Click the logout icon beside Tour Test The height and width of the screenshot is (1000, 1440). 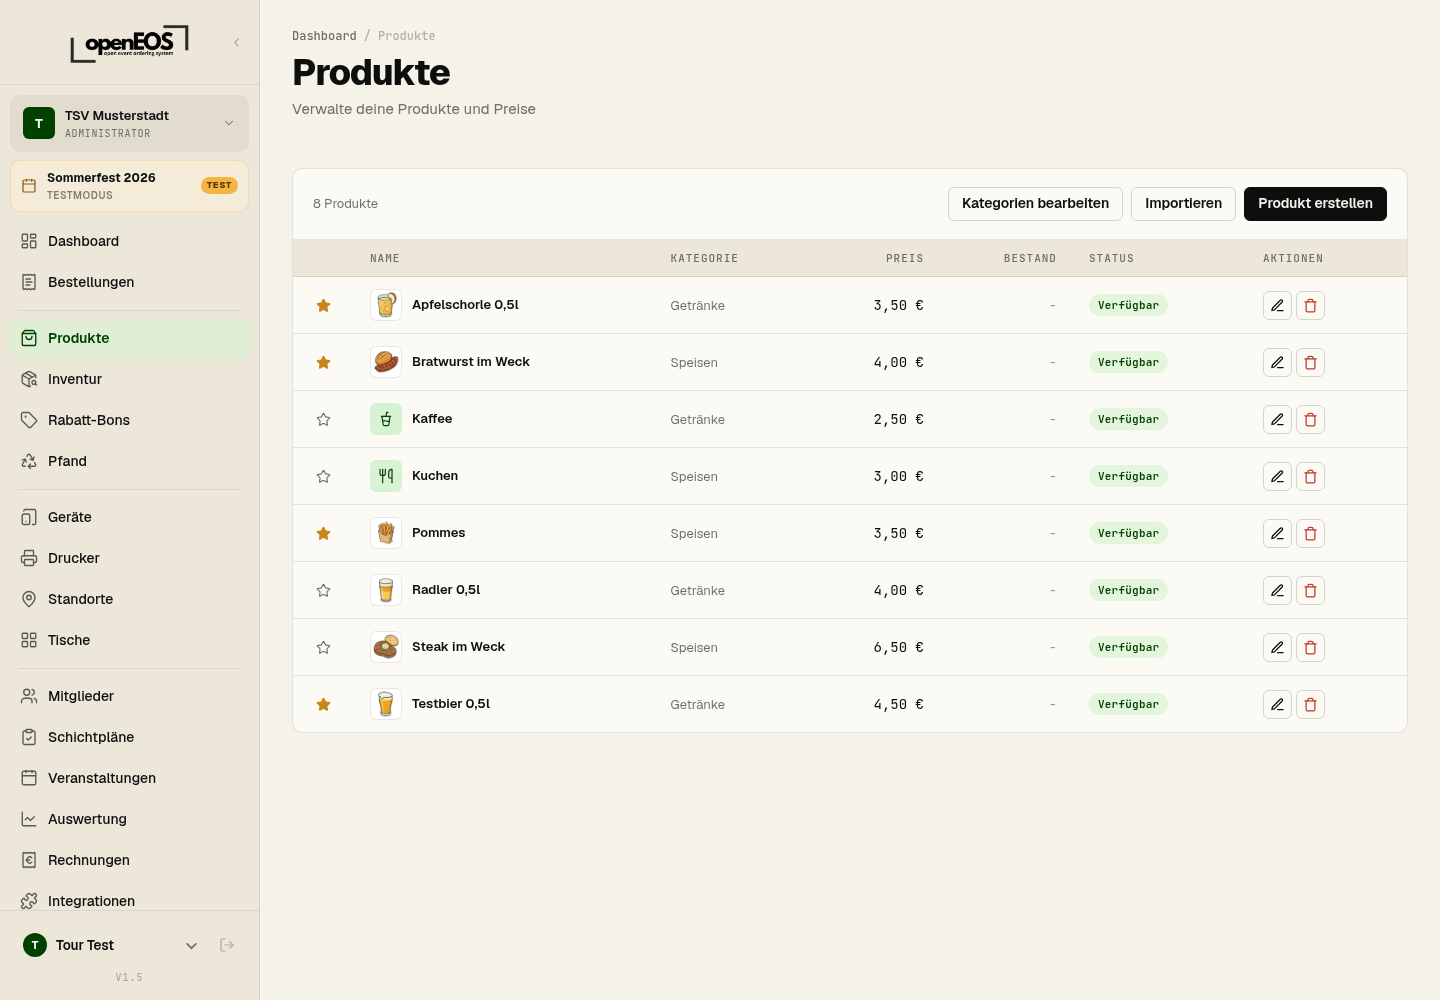coord(227,945)
